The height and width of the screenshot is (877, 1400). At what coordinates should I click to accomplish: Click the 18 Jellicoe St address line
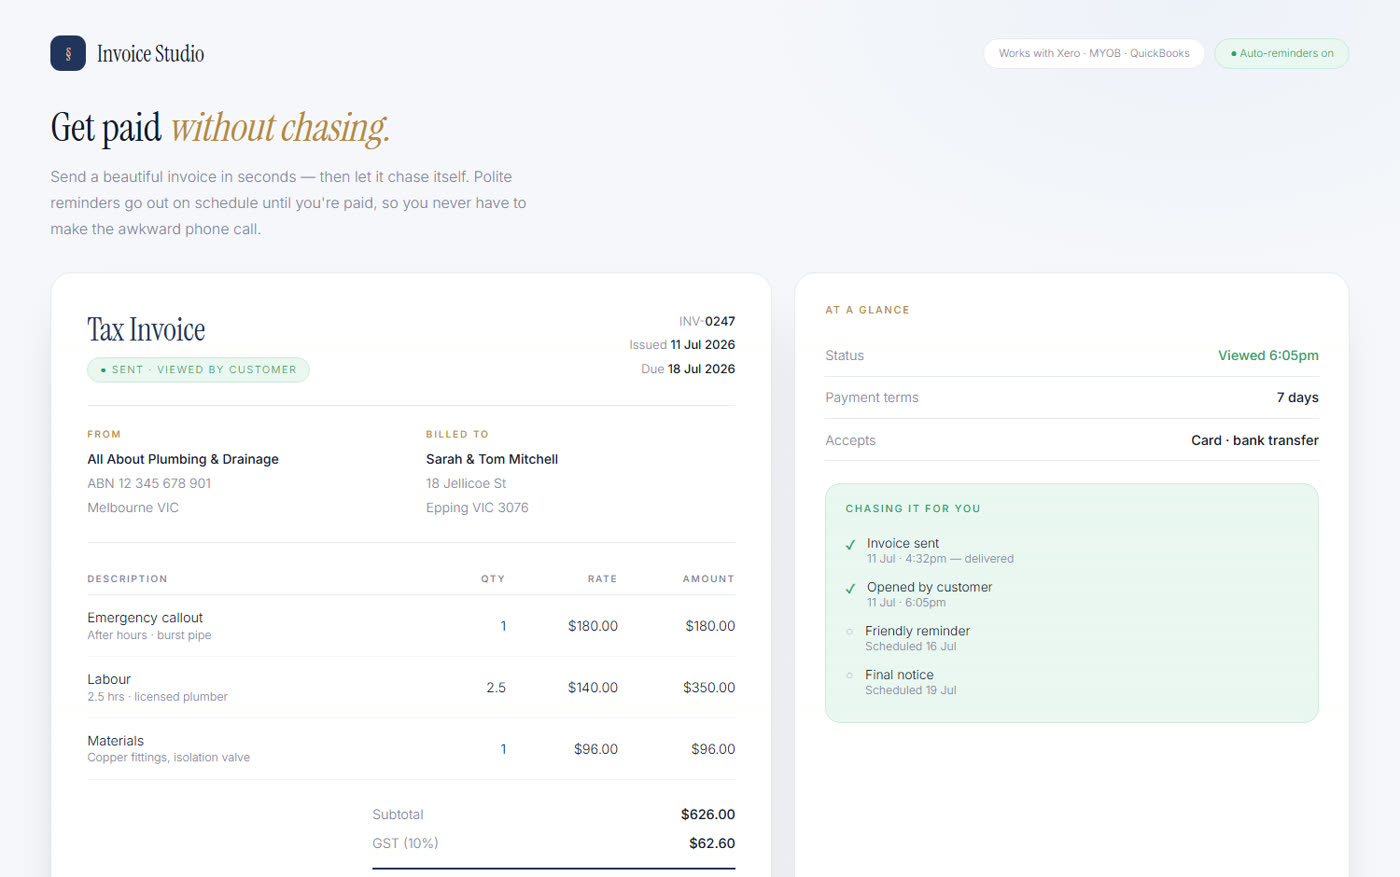tap(466, 483)
